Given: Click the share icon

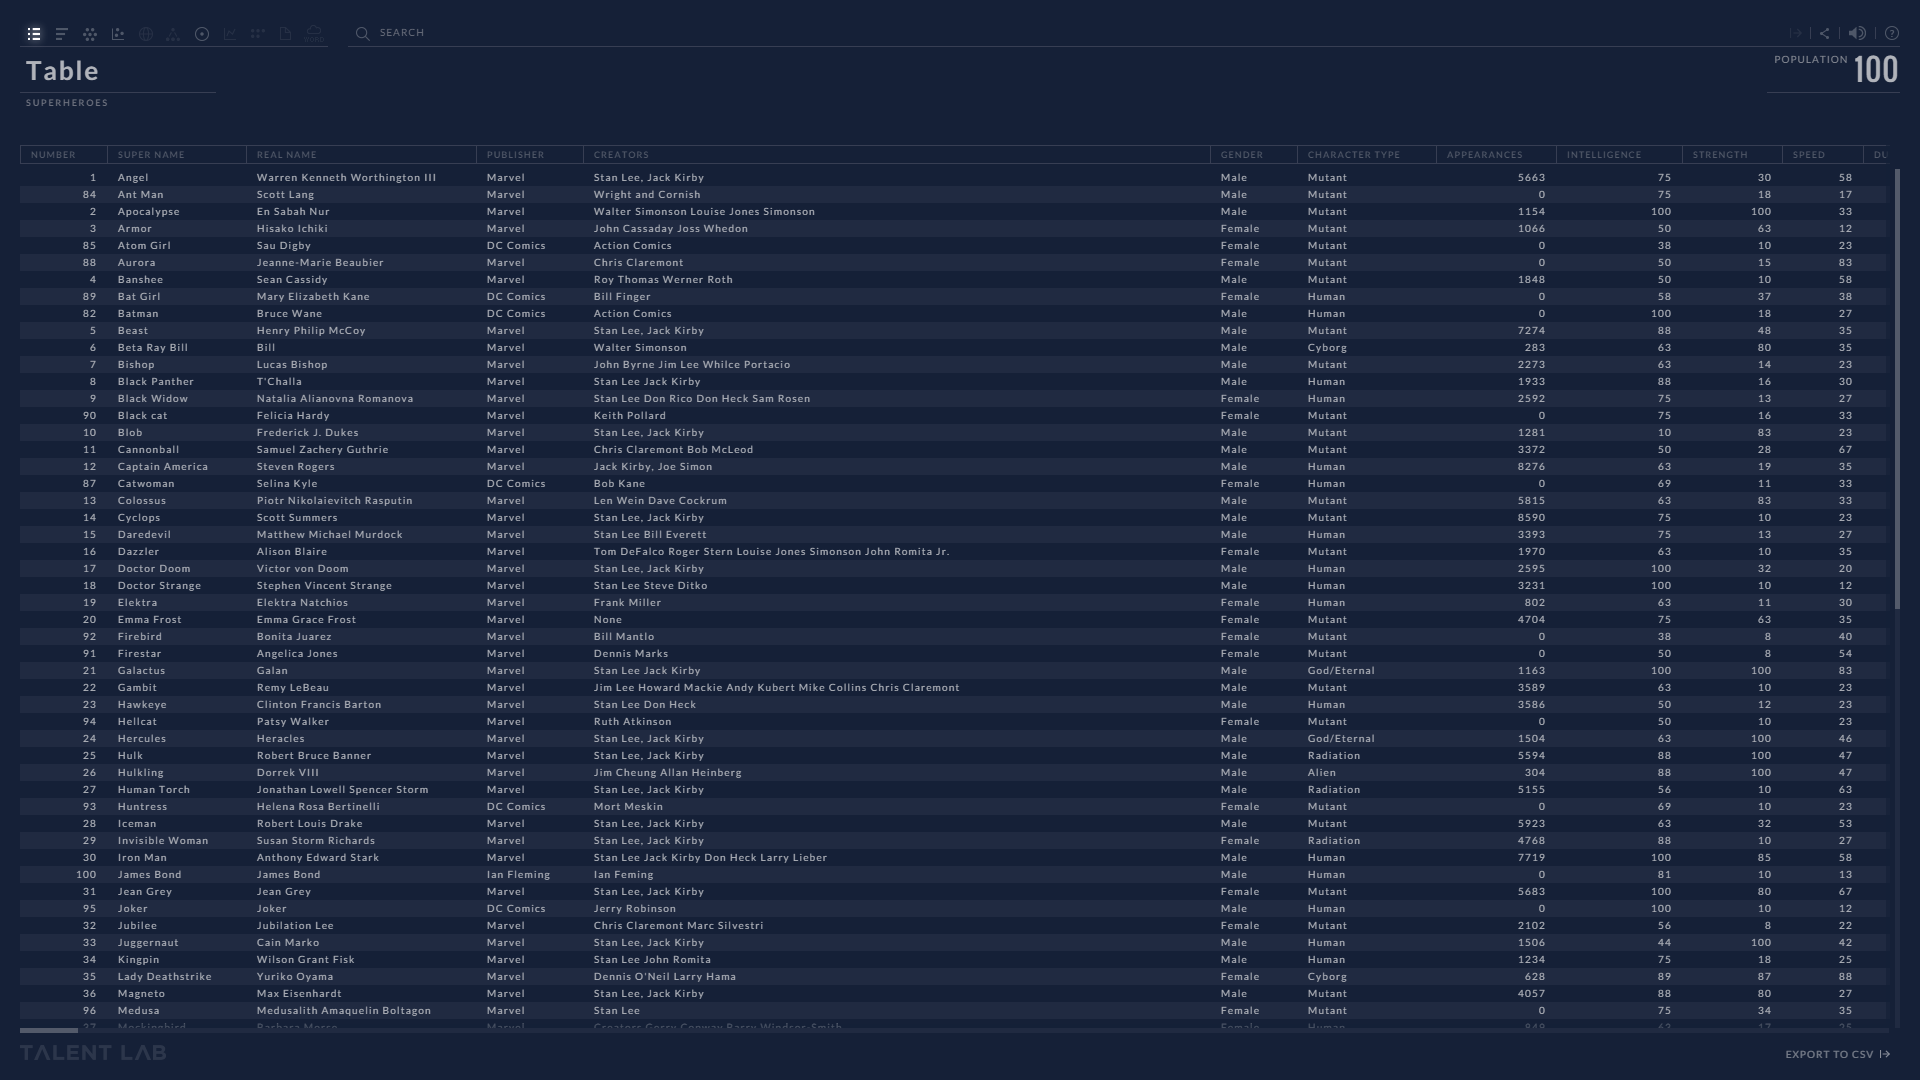Looking at the screenshot, I should point(1825,33).
